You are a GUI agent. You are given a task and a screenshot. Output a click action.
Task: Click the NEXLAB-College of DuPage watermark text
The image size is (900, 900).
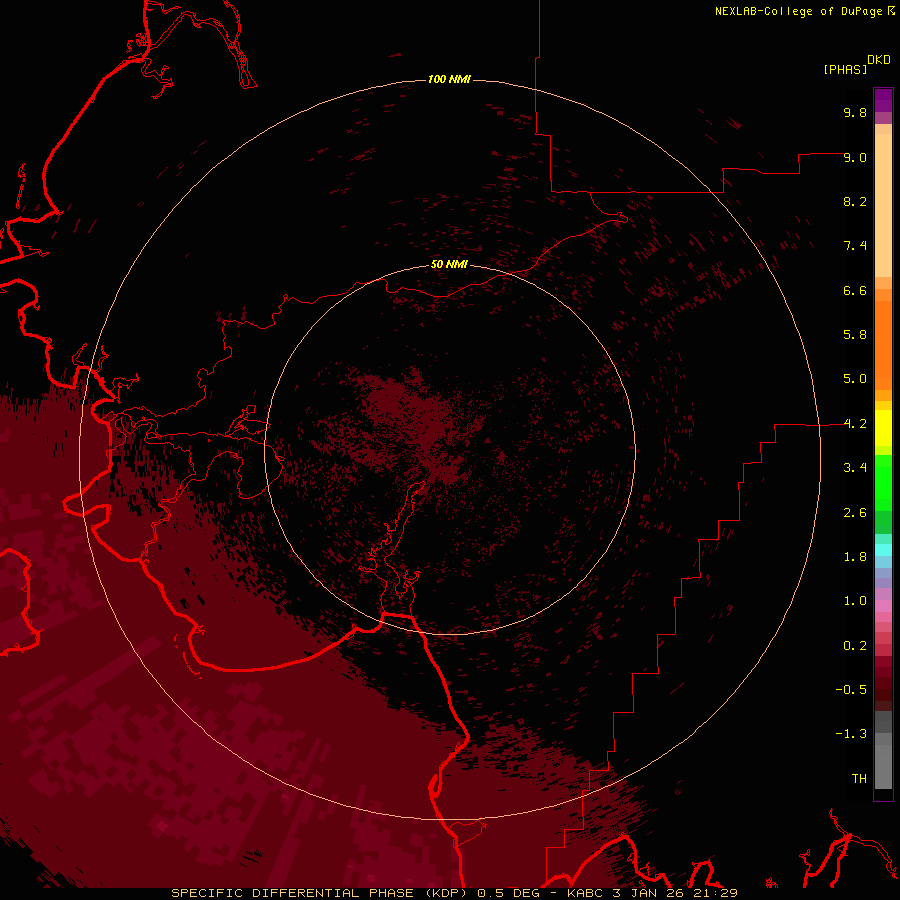(800, 11)
